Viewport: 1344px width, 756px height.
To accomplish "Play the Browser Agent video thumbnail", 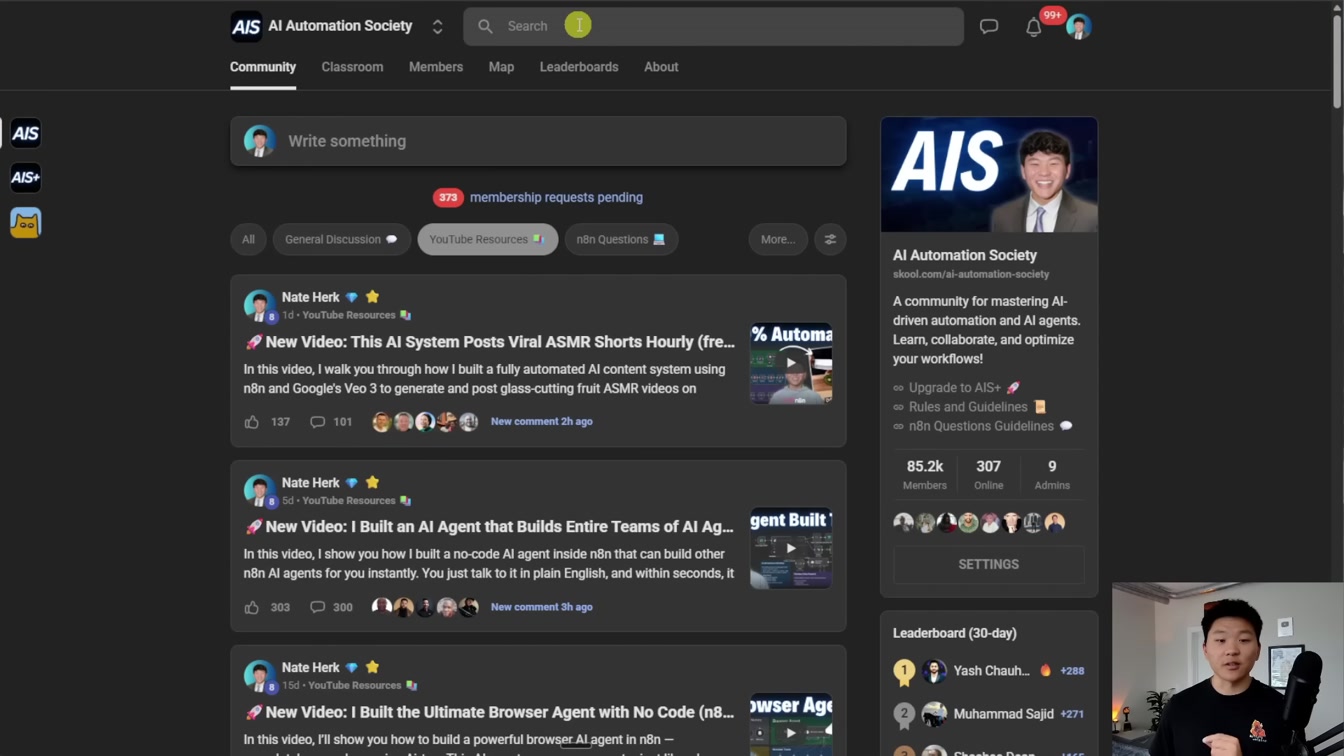I will point(791,724).
